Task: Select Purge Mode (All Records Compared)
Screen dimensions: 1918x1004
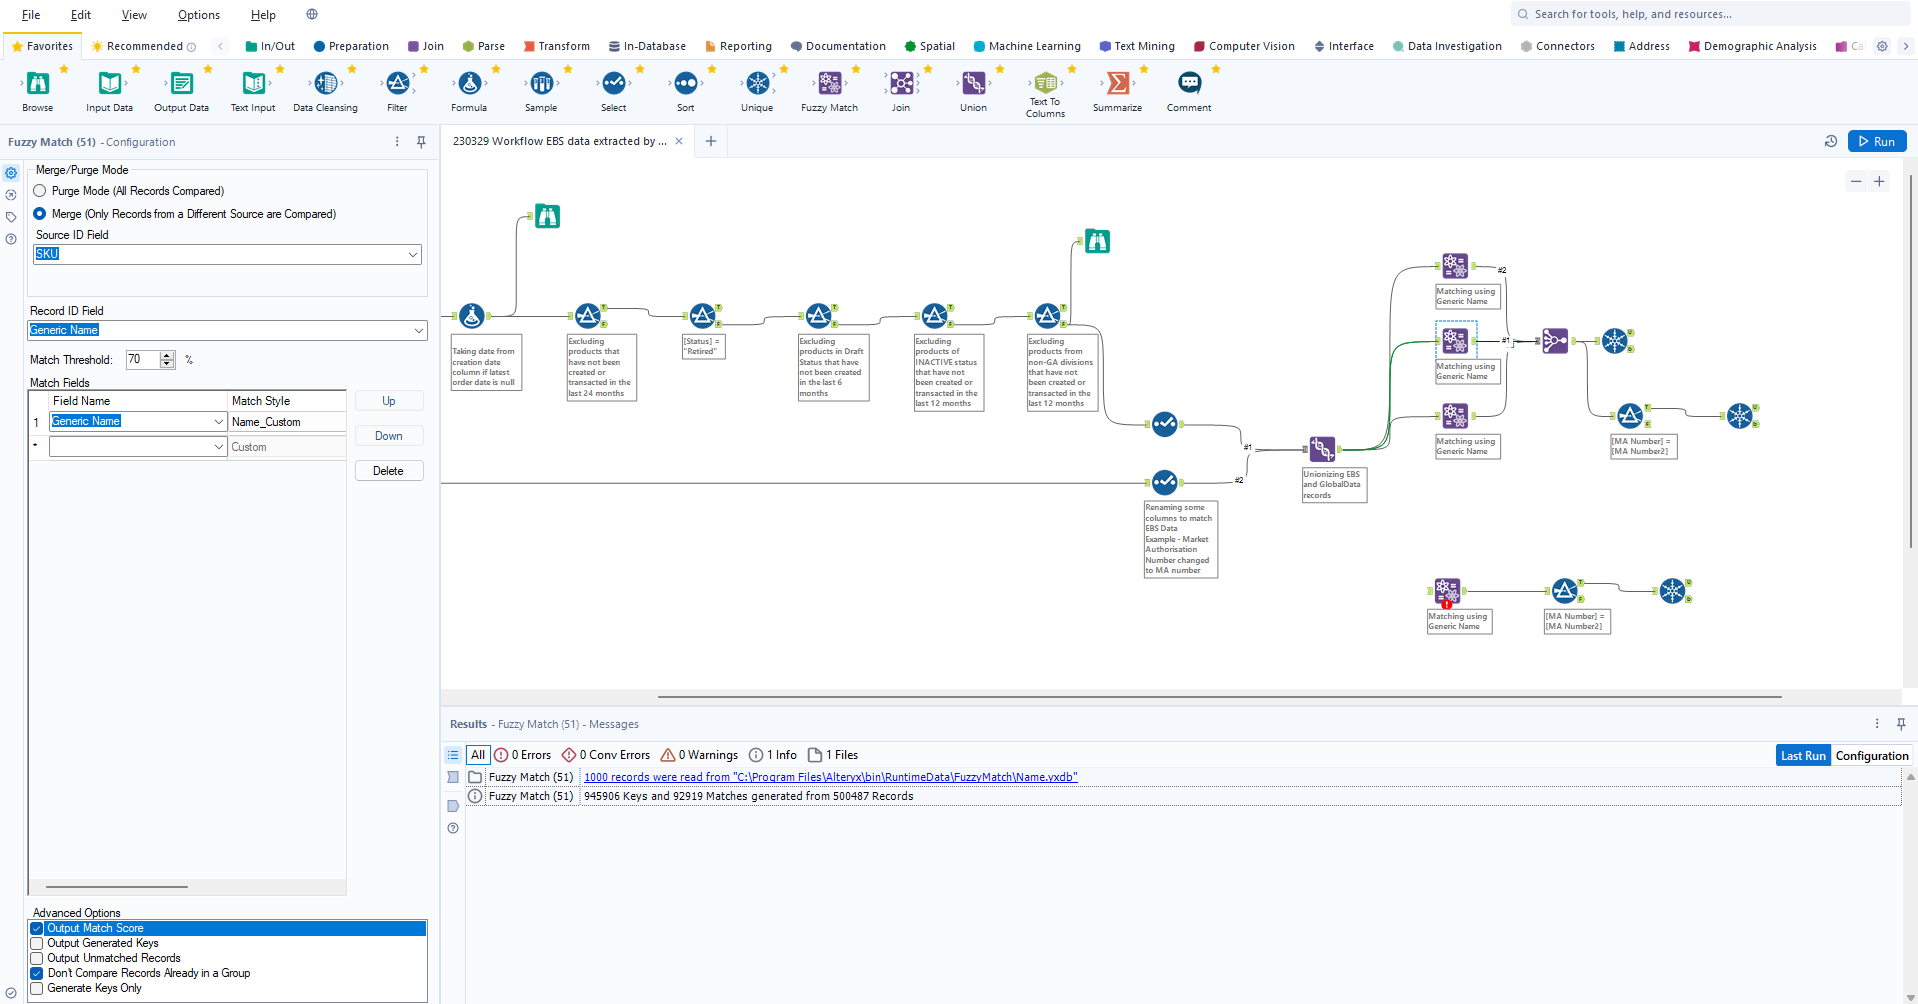Action: click(40, 191)
